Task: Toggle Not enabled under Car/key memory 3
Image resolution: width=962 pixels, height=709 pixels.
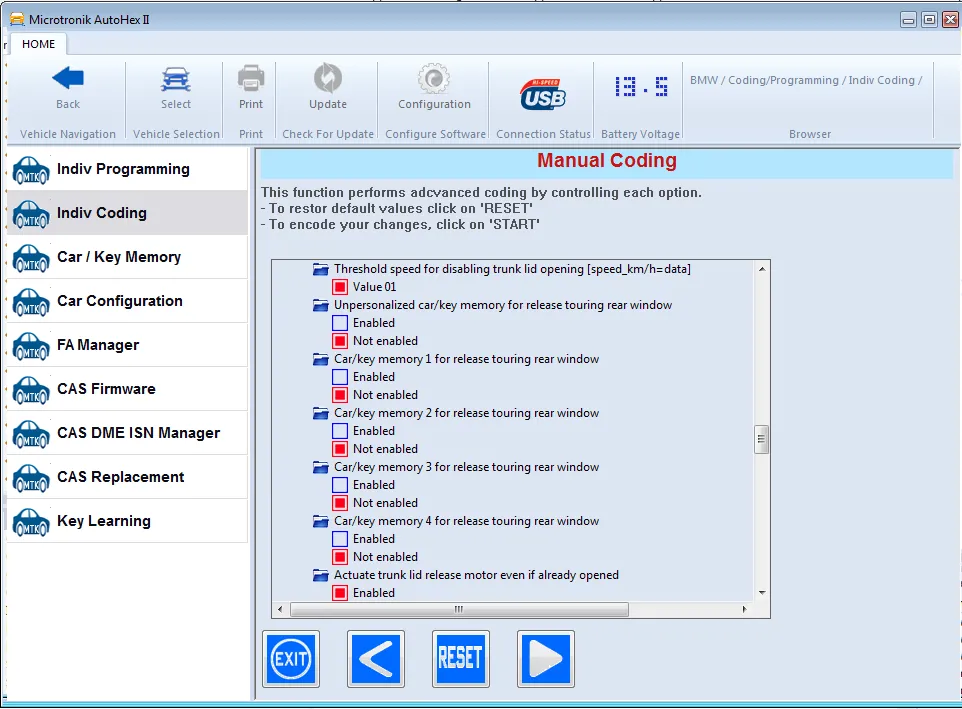Action: tap(340, 502)
